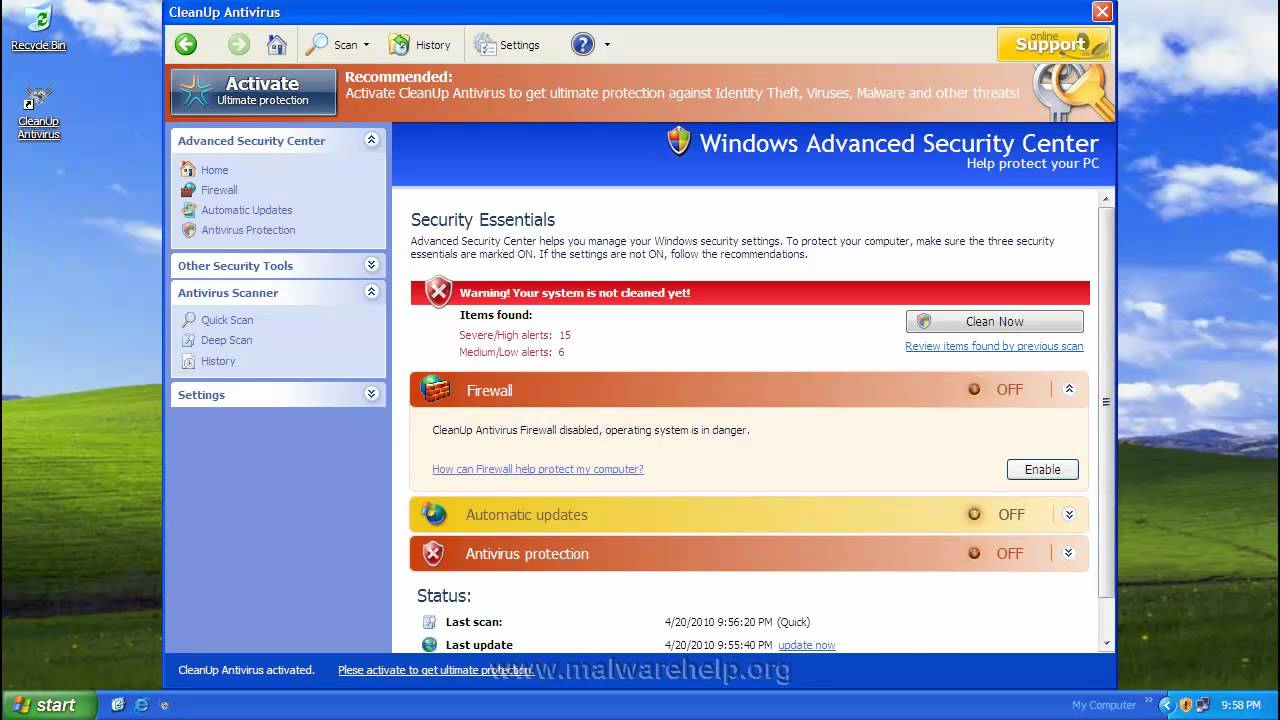The height and width of the screenshot is (720, 1280).
Task: Select Automatic Updates in the sidebar
Action: [x=246, y=210]
